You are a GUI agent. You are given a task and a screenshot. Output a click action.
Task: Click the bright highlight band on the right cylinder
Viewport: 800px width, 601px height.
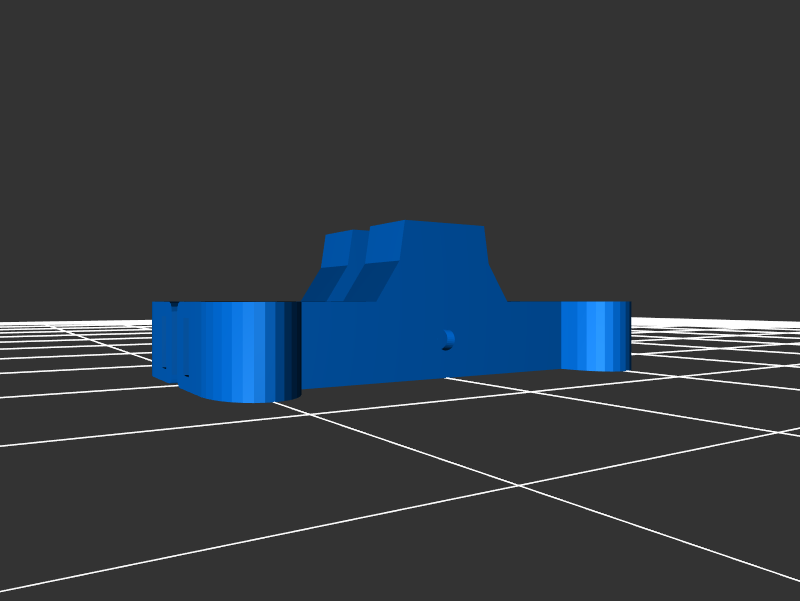pyautogui.click(x=598, y=335)
